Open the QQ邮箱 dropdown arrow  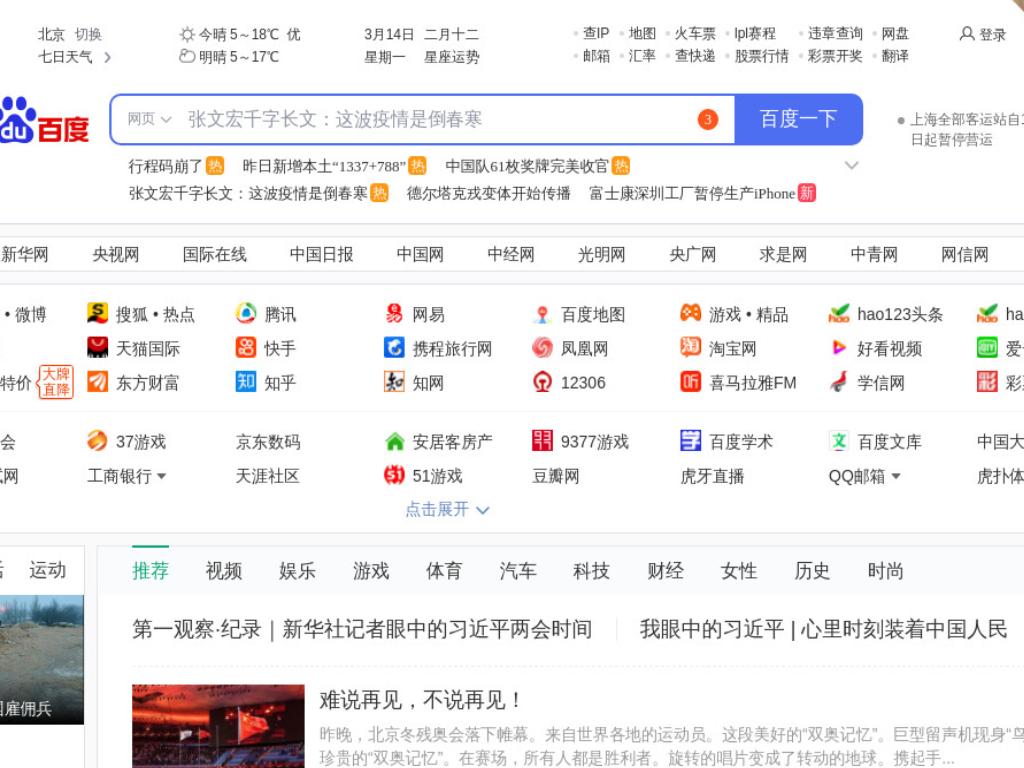tap(896, 476)
